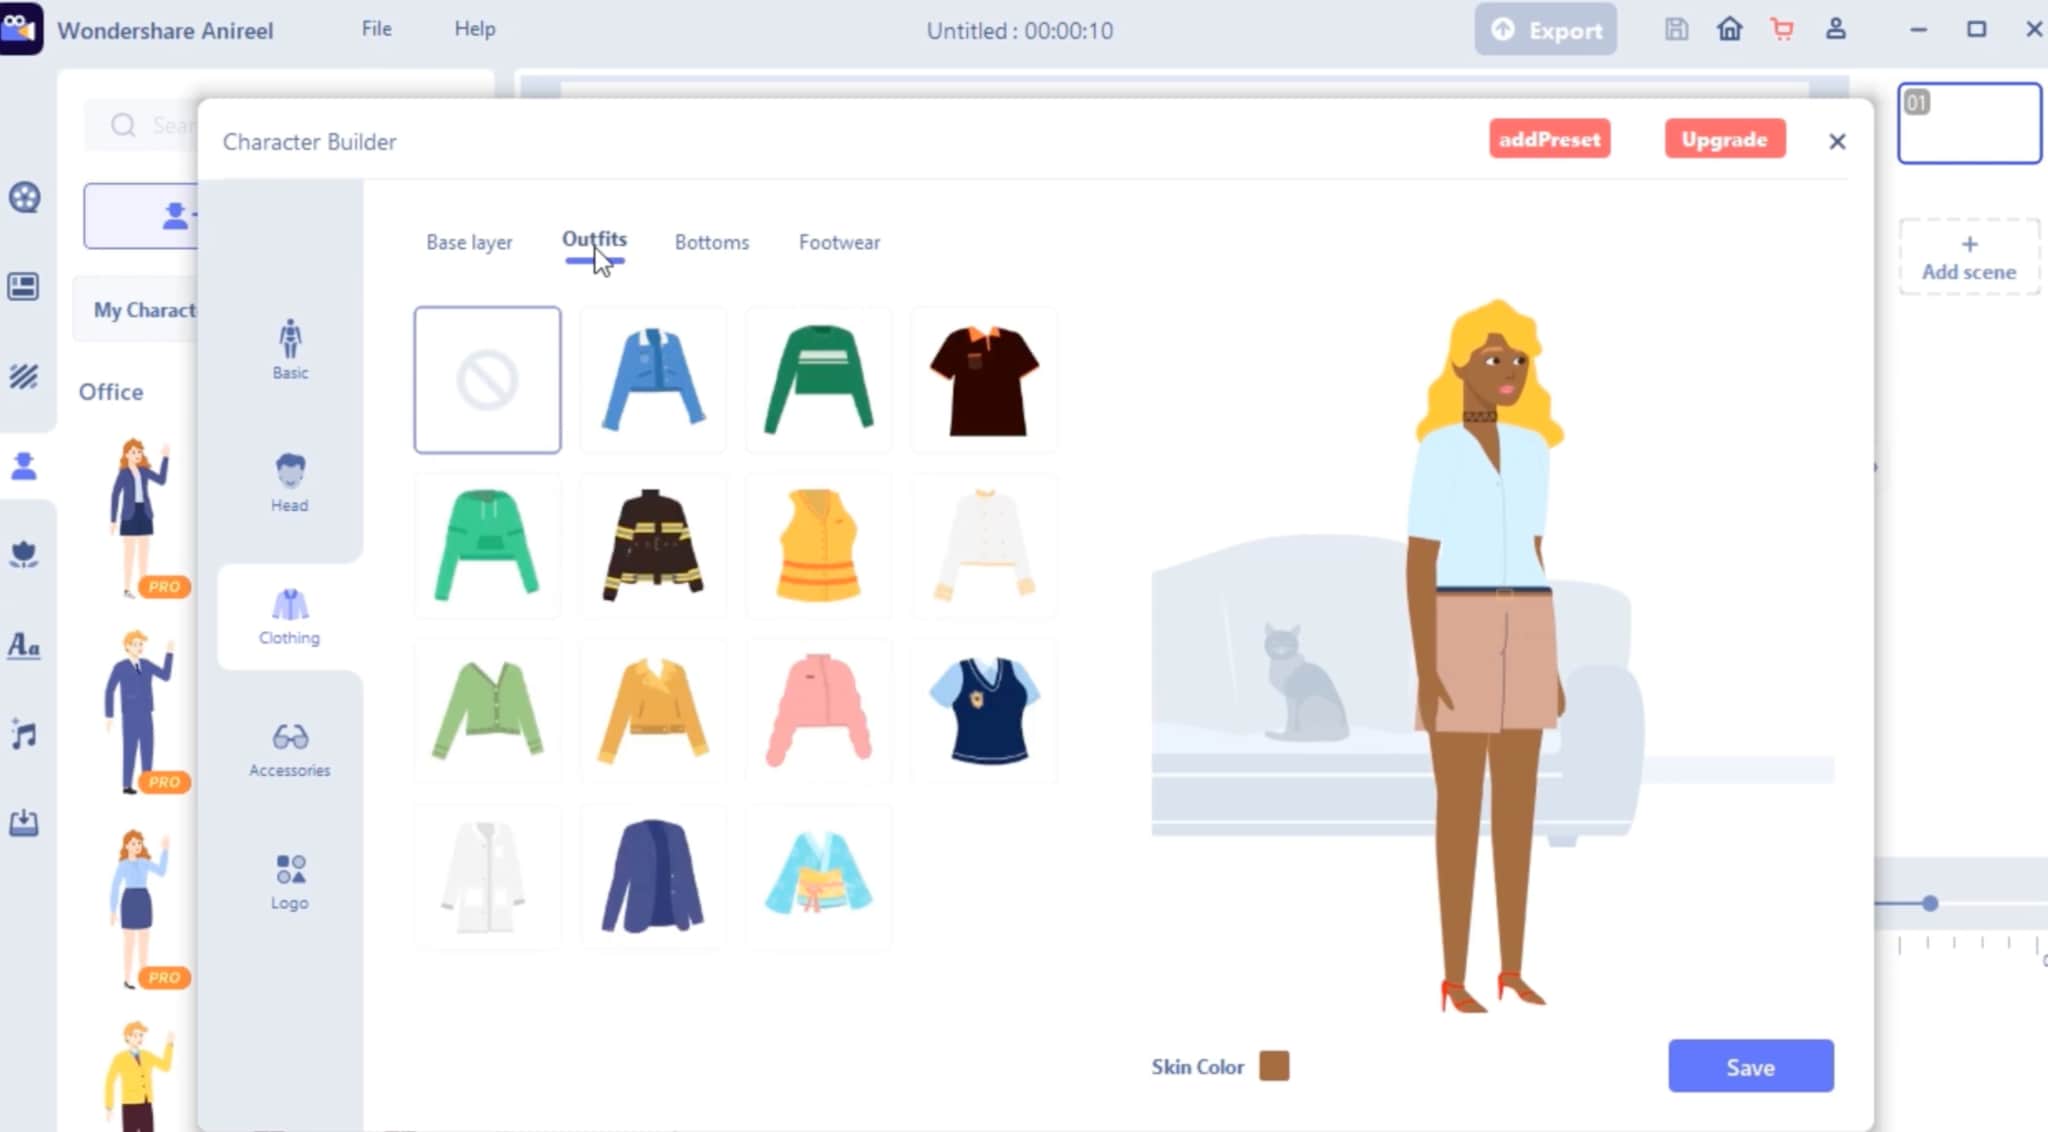This screenshot has height=1132, width=2048.
Task: Switch to the Bottoms tab
Action: [x=711, y=242]
